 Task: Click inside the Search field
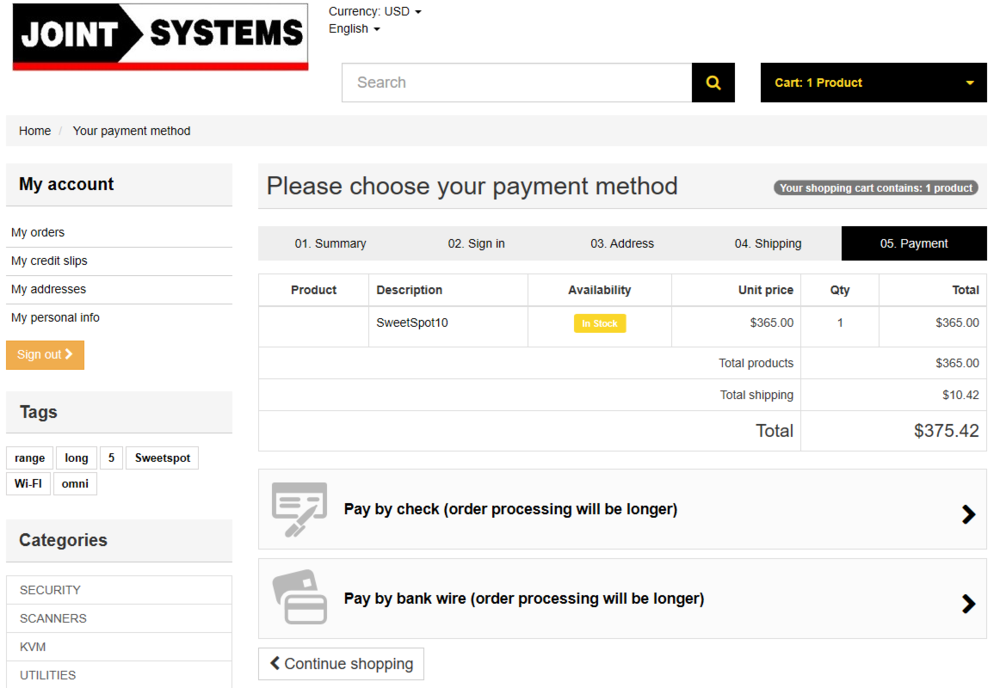pos(500,82)
